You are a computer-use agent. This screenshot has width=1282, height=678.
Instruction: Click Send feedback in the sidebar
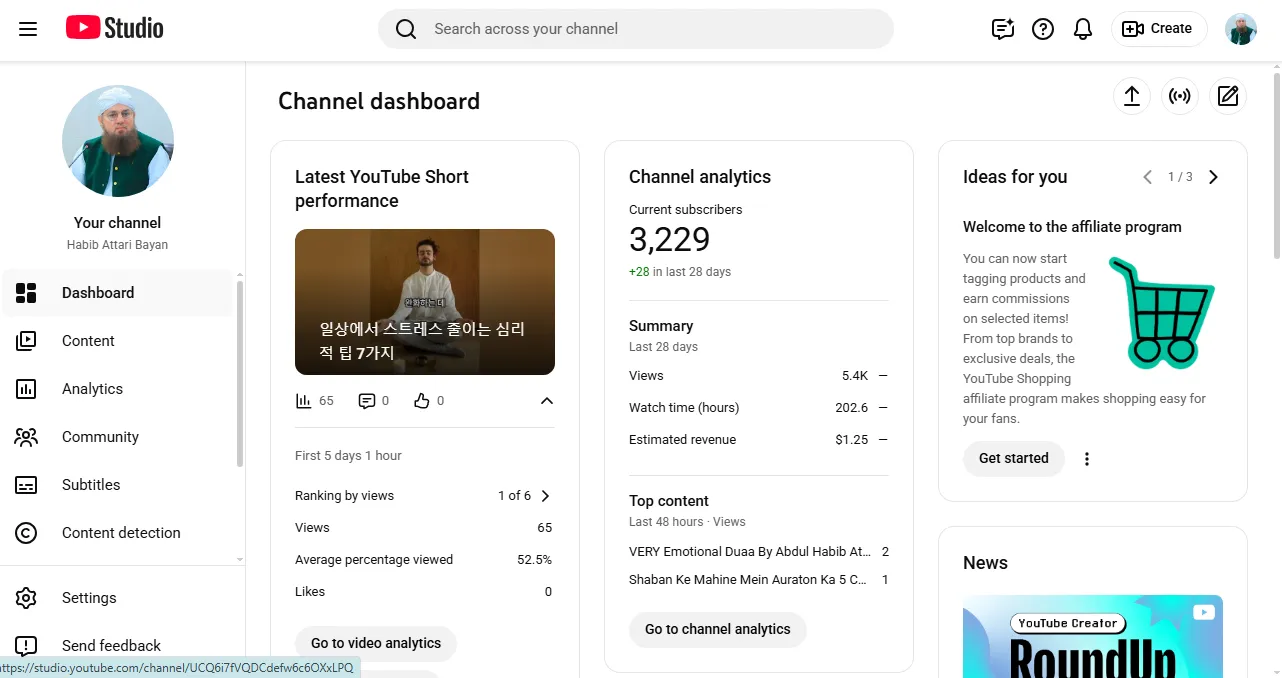[x=117, y=646]
